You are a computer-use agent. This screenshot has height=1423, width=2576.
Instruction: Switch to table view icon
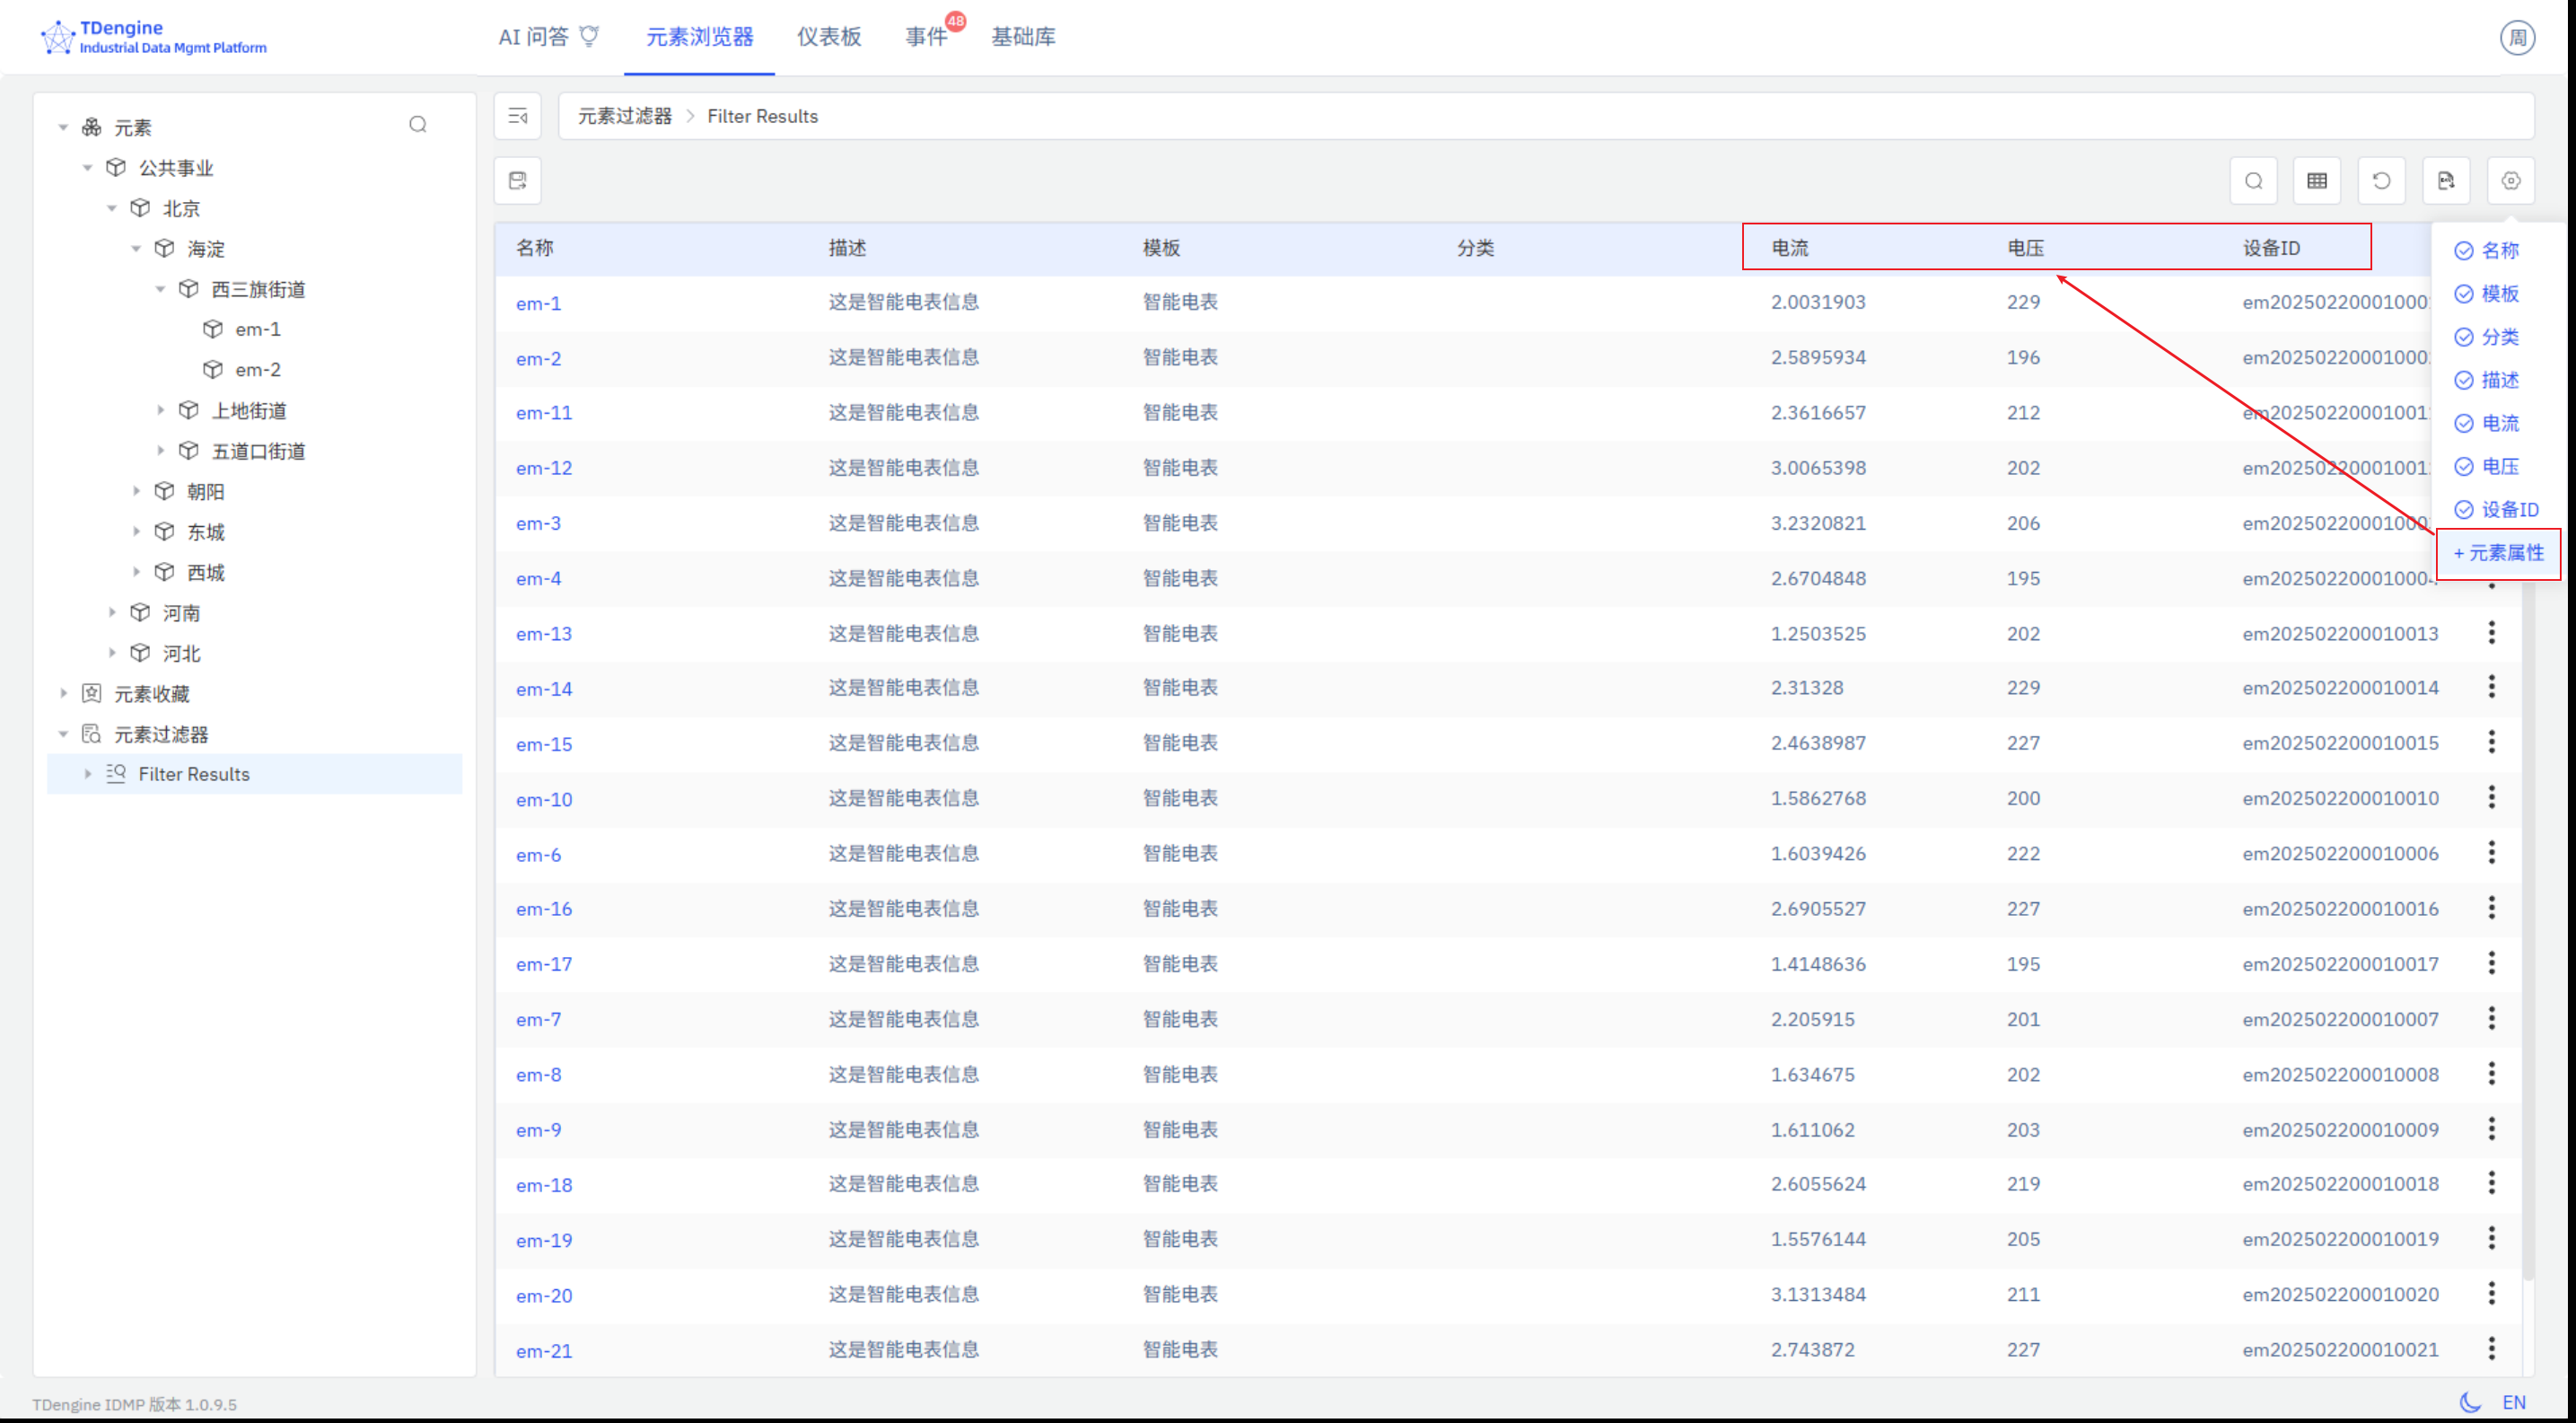click(x=2317, y=181)
